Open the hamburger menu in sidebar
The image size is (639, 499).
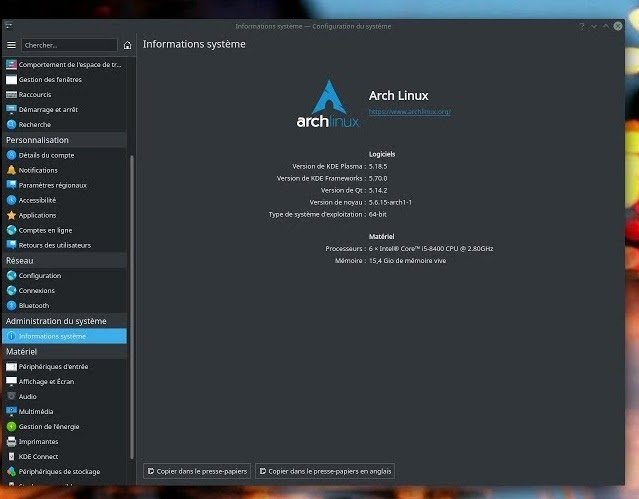click(11, 45)
